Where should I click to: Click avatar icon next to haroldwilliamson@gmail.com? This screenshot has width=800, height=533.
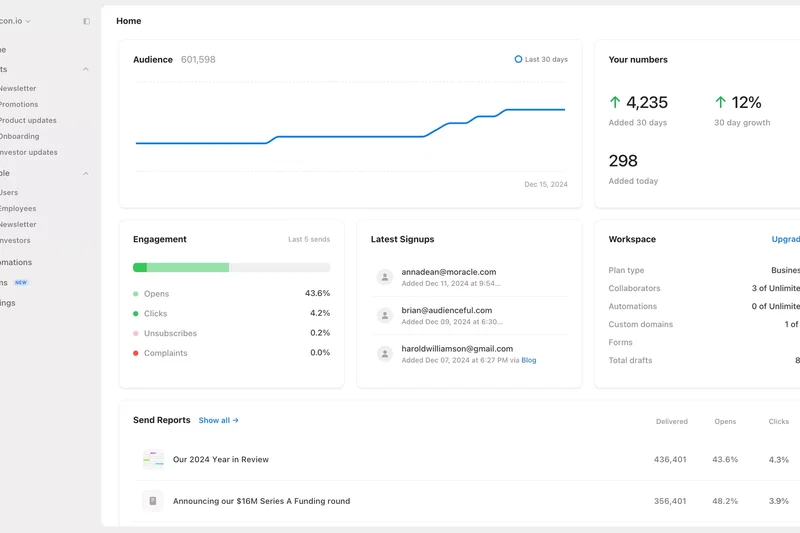point(384,354)
